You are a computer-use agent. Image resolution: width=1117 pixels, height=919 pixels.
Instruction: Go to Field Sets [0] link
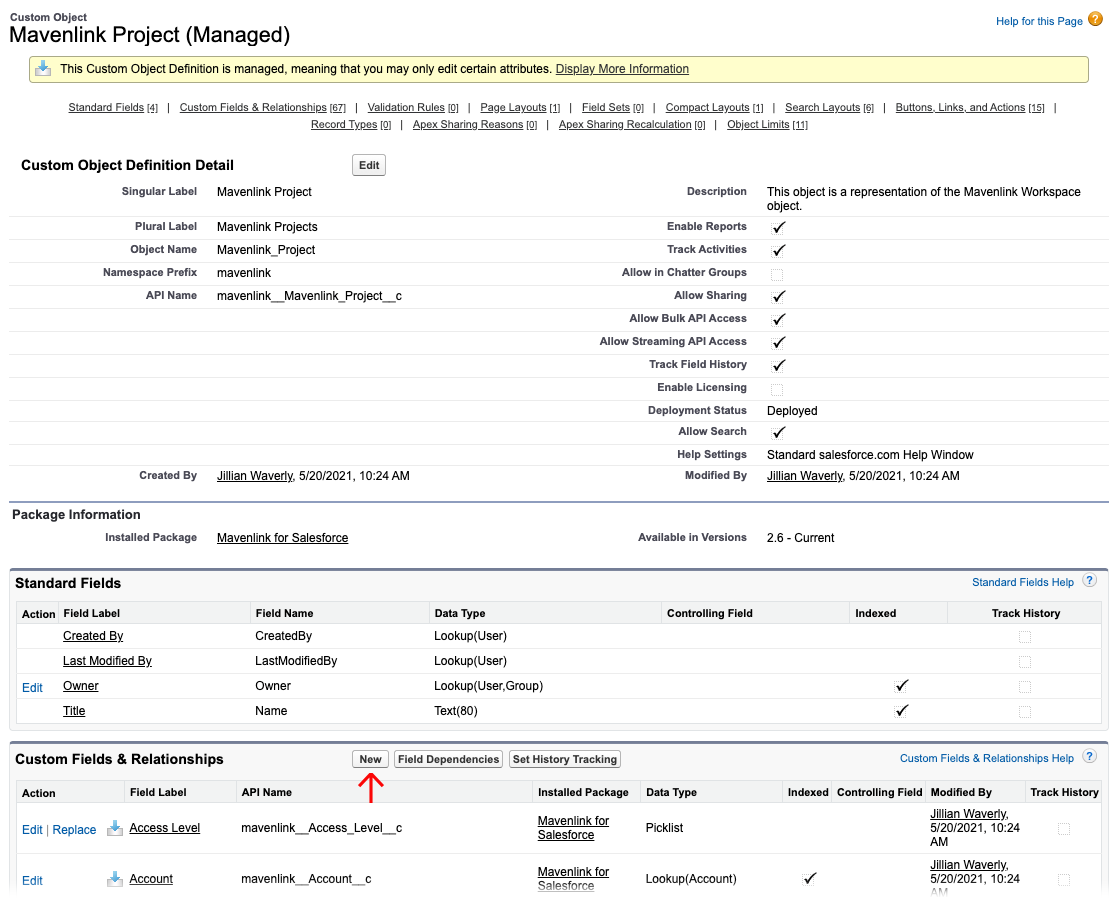coord(613,108)
